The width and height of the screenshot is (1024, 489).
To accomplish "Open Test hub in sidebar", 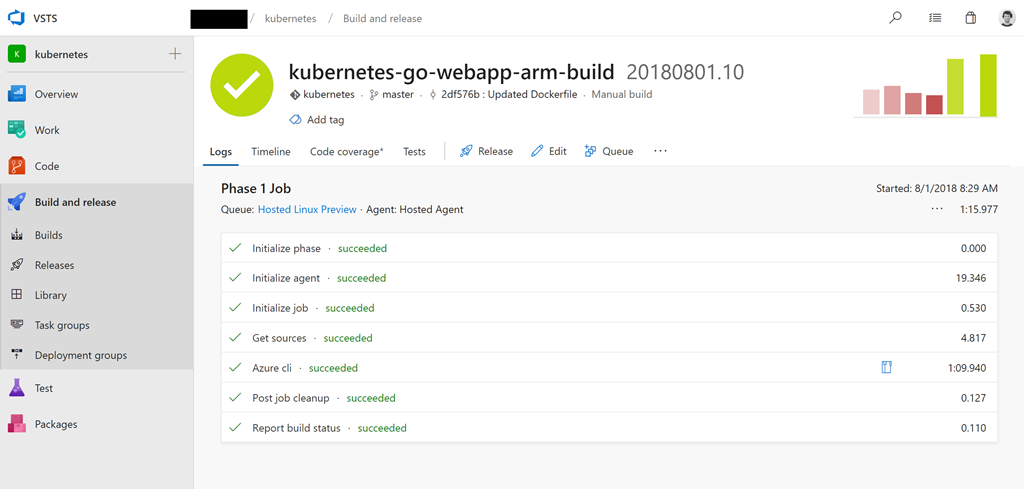I will pyautogui.click(x=44, y=388).
